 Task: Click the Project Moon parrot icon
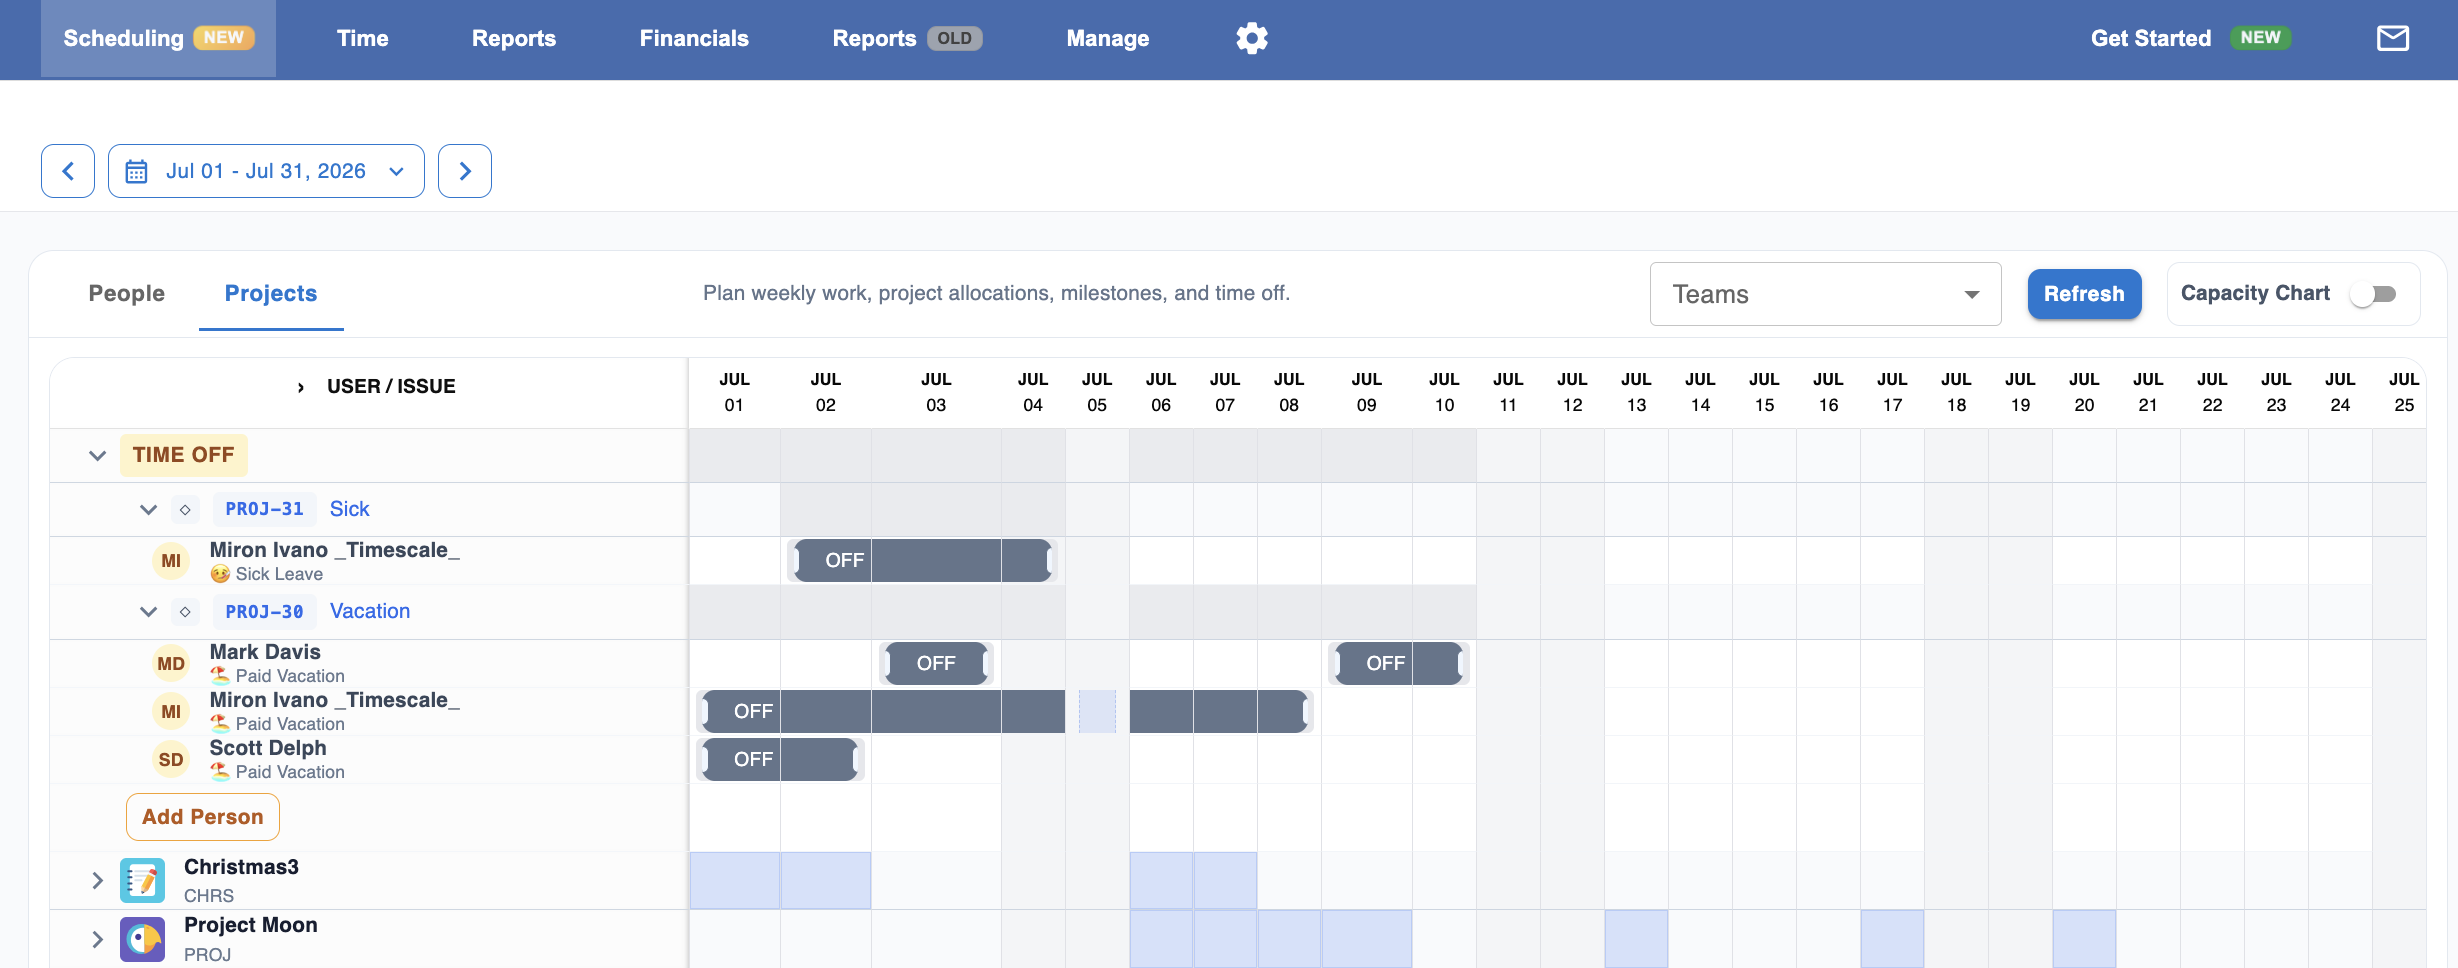coord(143,939)
